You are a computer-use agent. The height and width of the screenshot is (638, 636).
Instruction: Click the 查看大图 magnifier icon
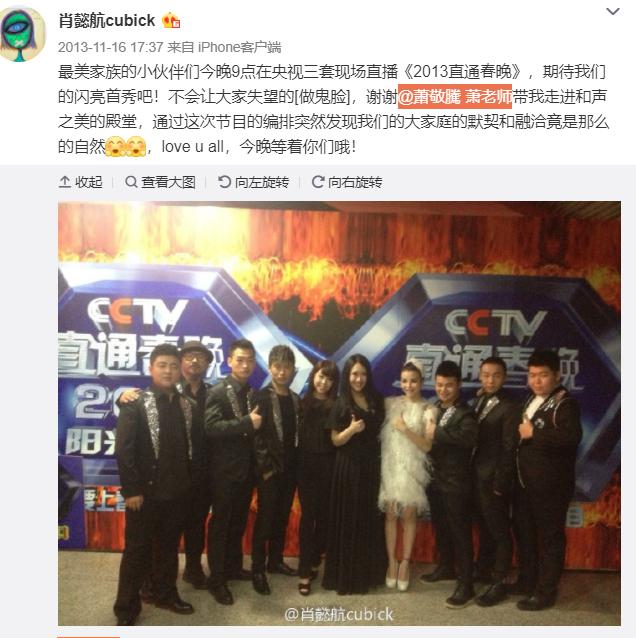click(131, 182)
